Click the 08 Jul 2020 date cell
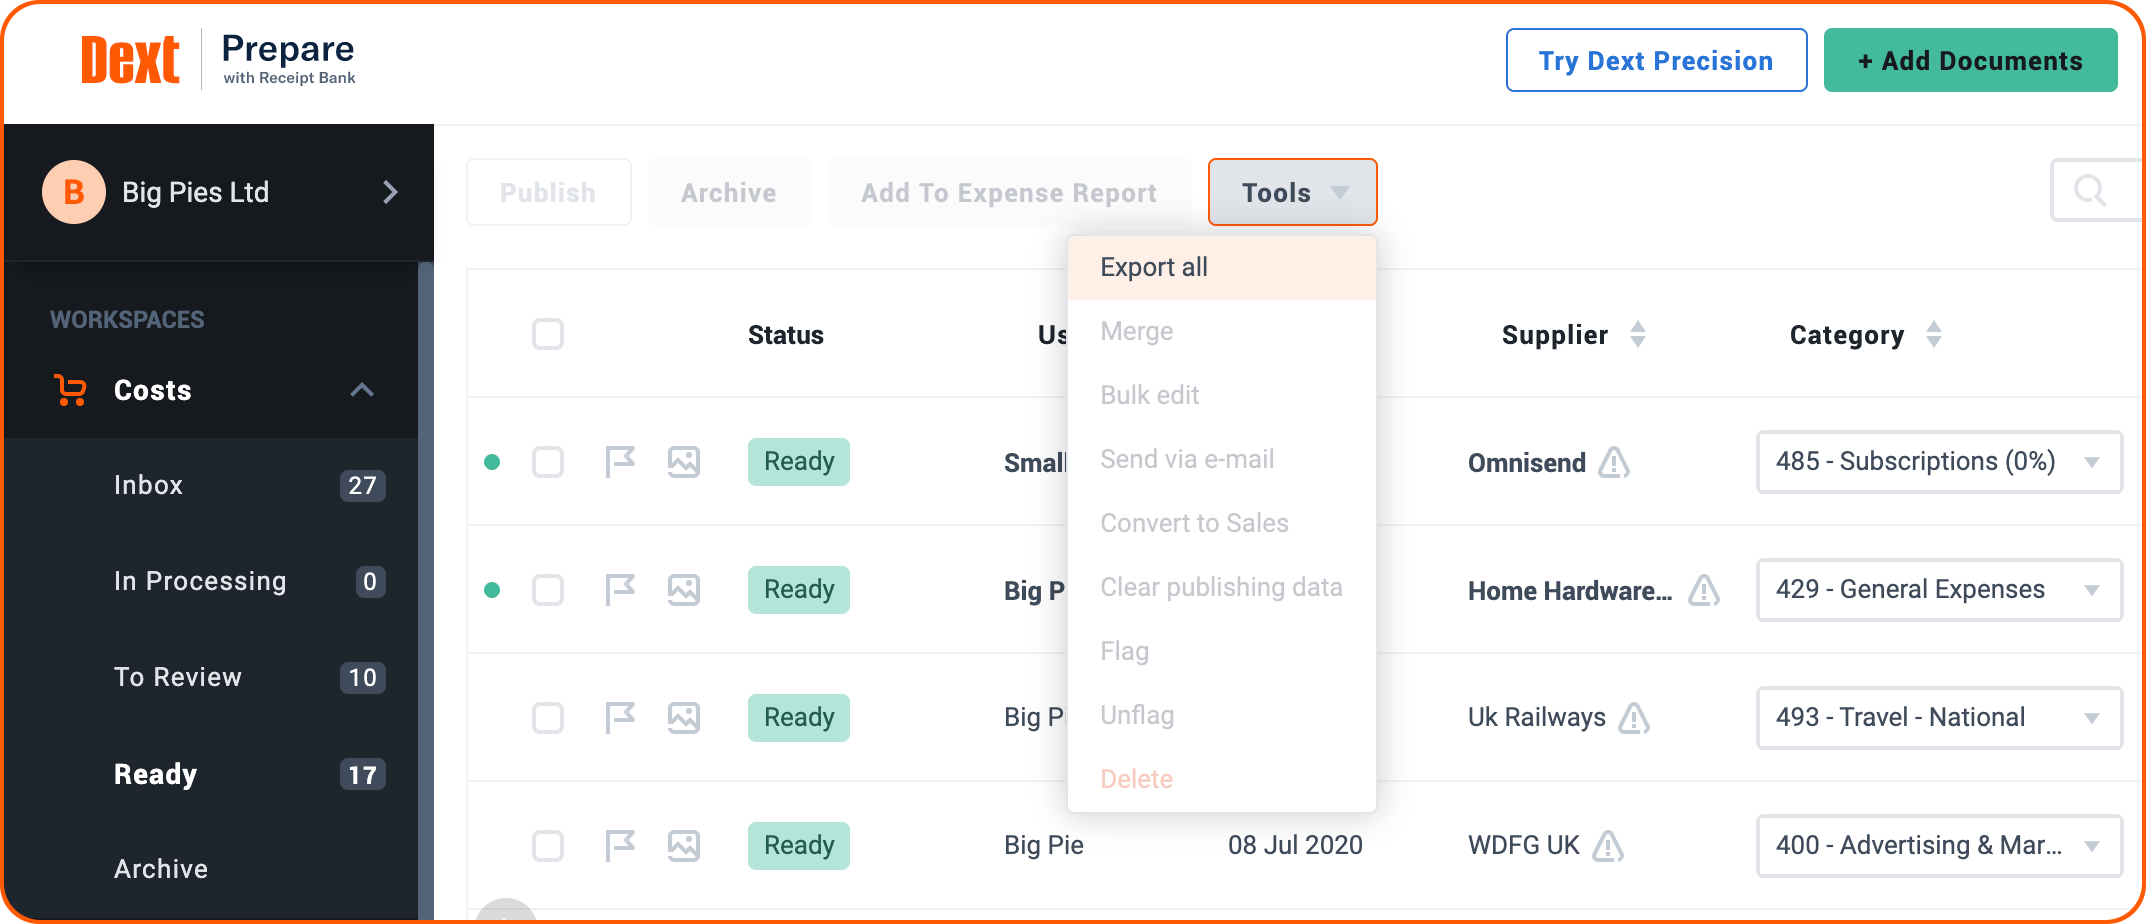Screen dimensions: 2146x924 pyautogui.click(x=1295, y=846)
